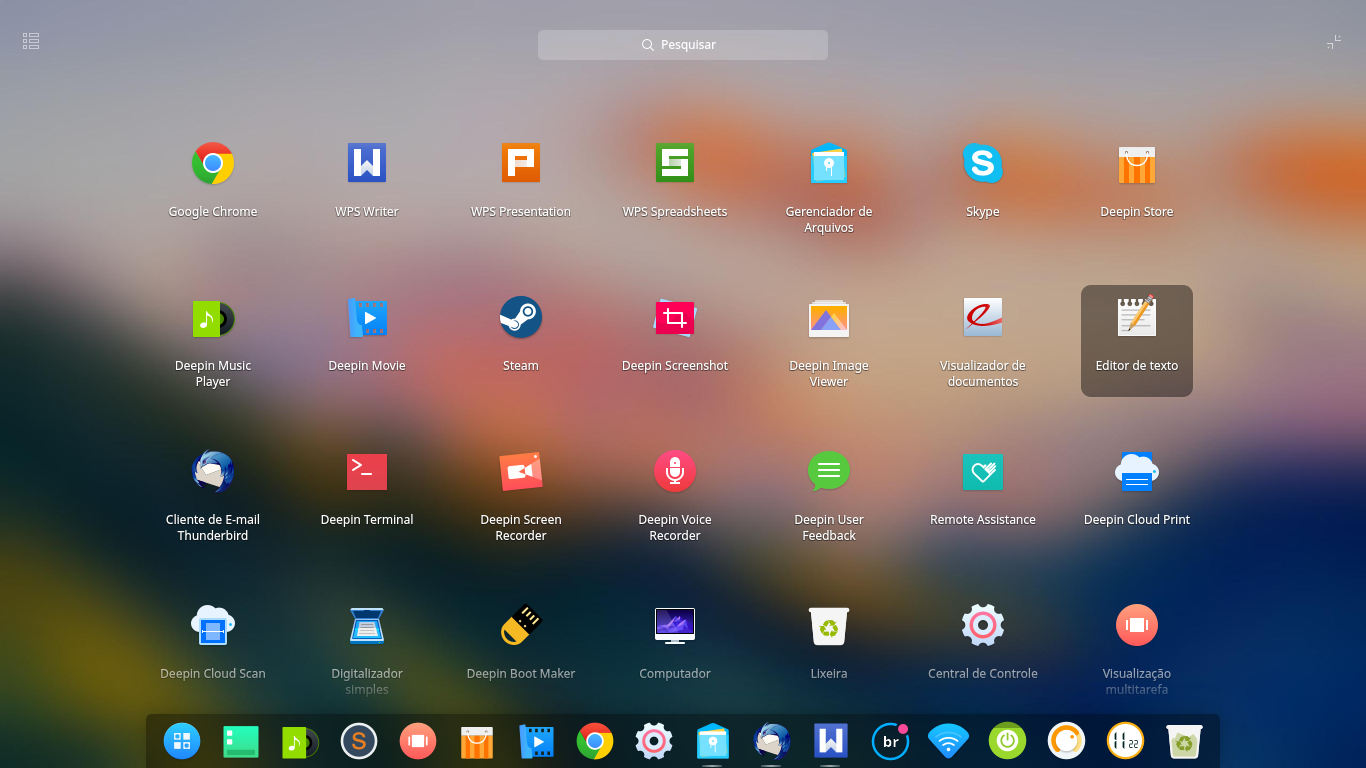The image size is (1366, 768).
Task: Start Deepin Screen Recorder
Action: point(521,471)
